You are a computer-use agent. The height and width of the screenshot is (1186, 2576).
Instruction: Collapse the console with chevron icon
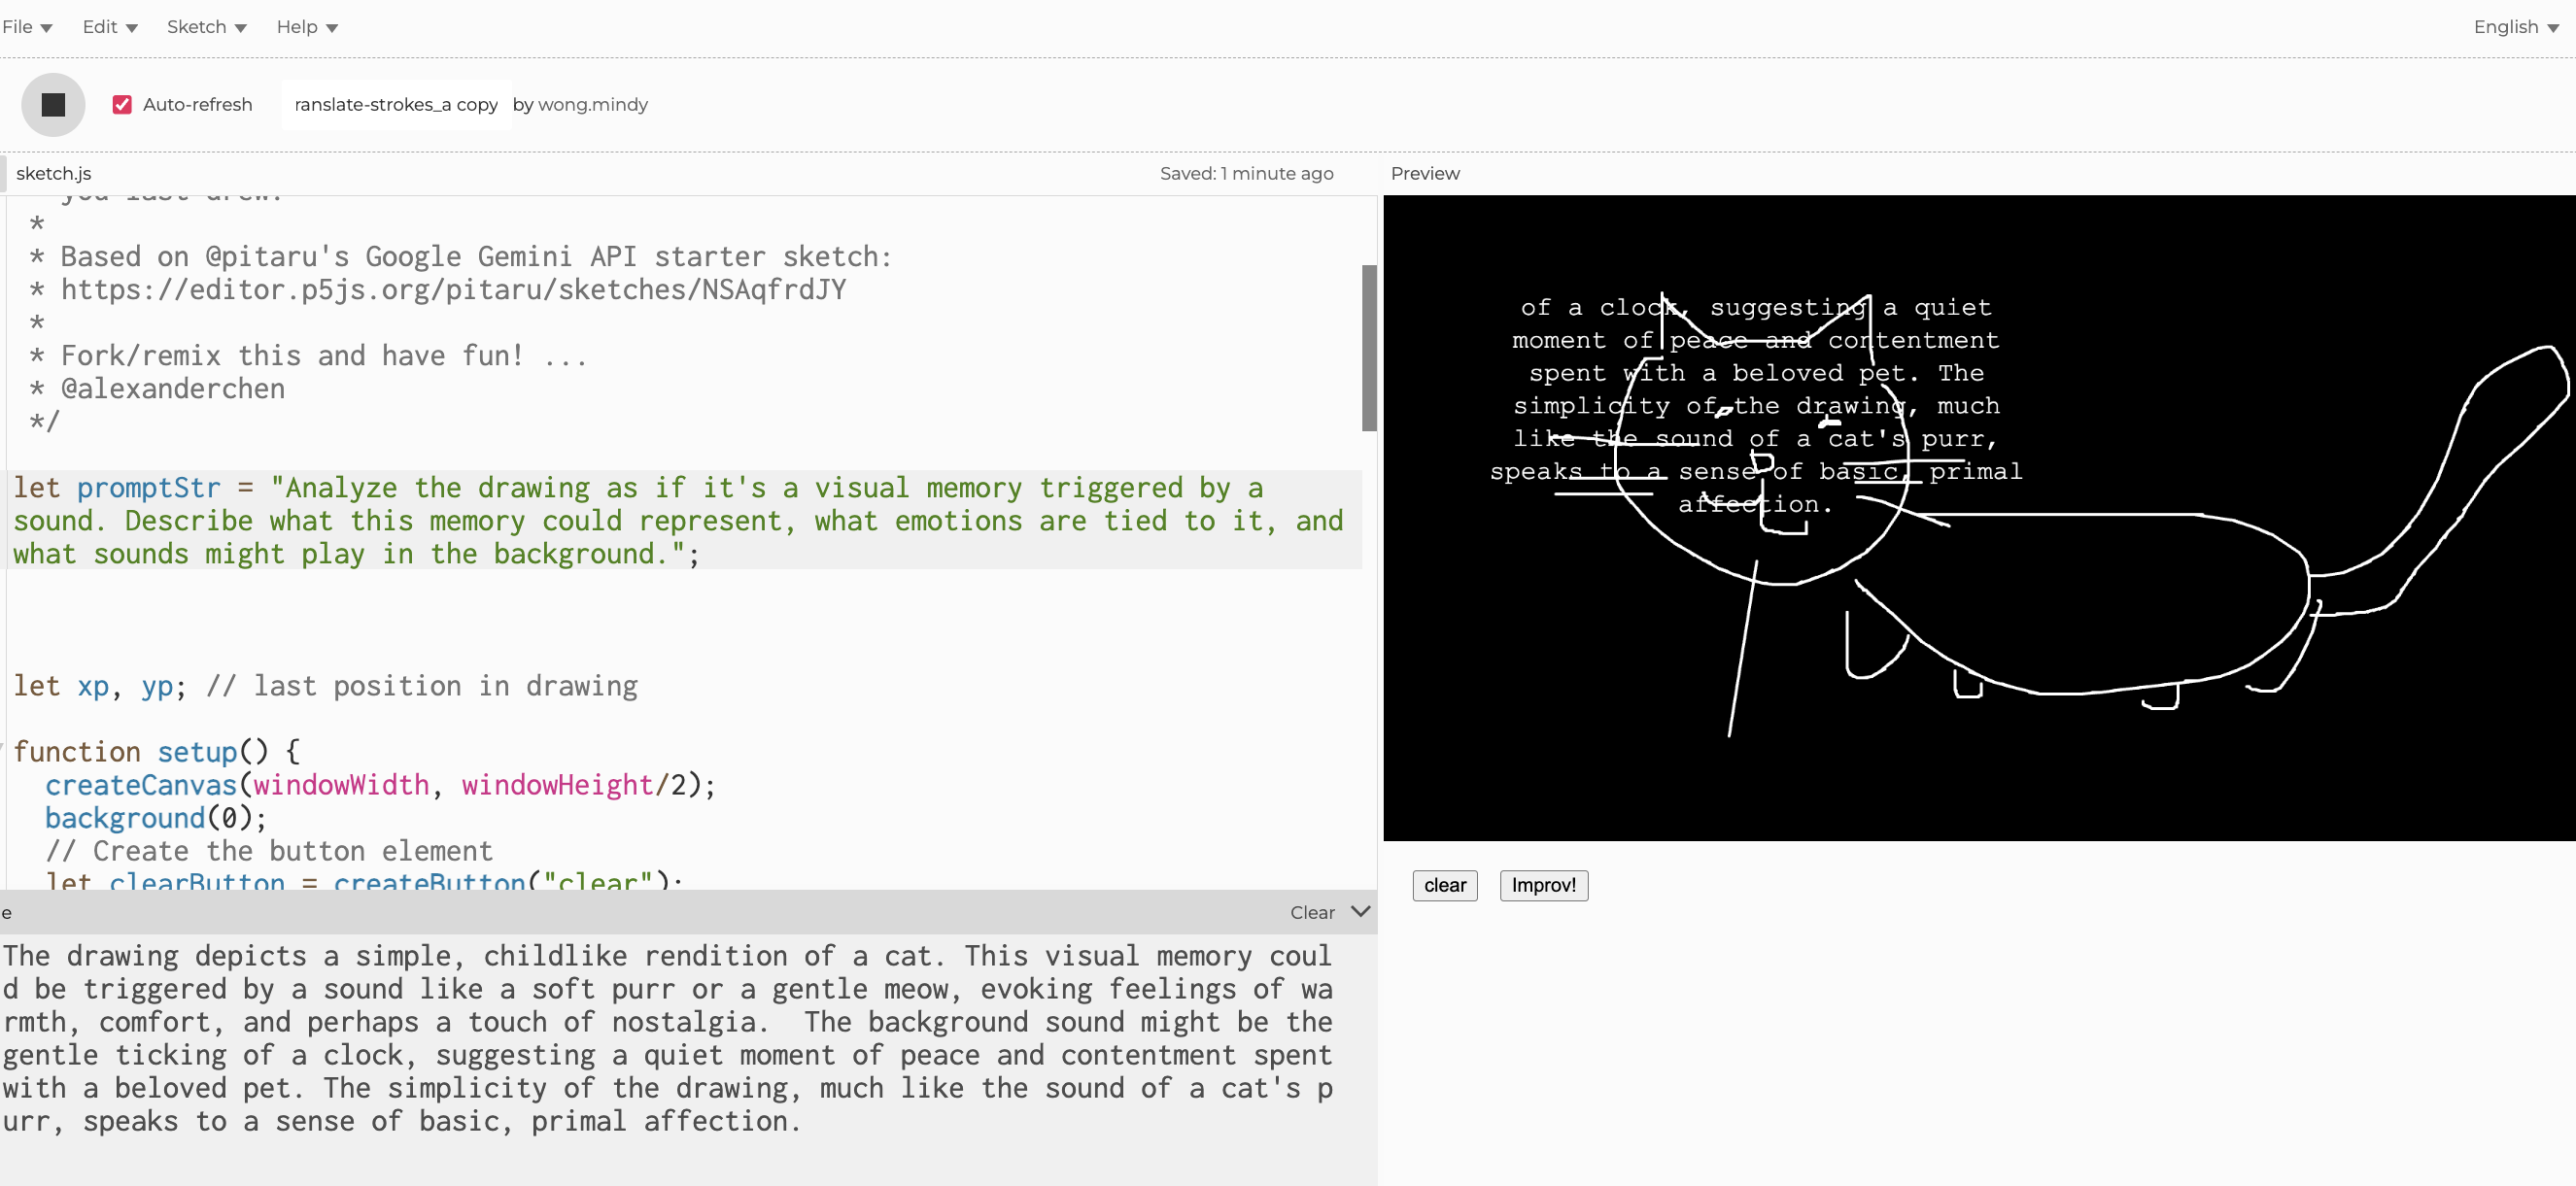[1360, 911]
